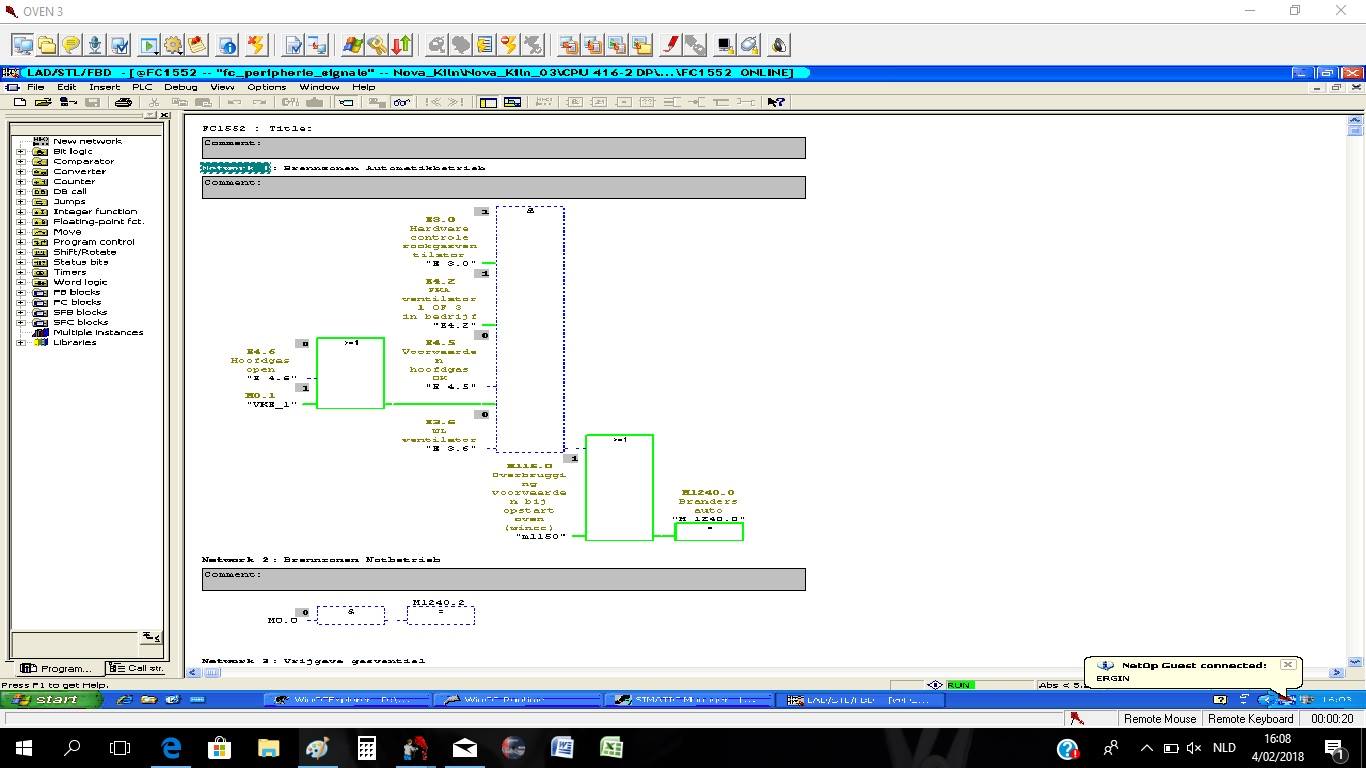
Task: Click the monitor (glasses) icon in toolbar
Action: click(401, 102)
